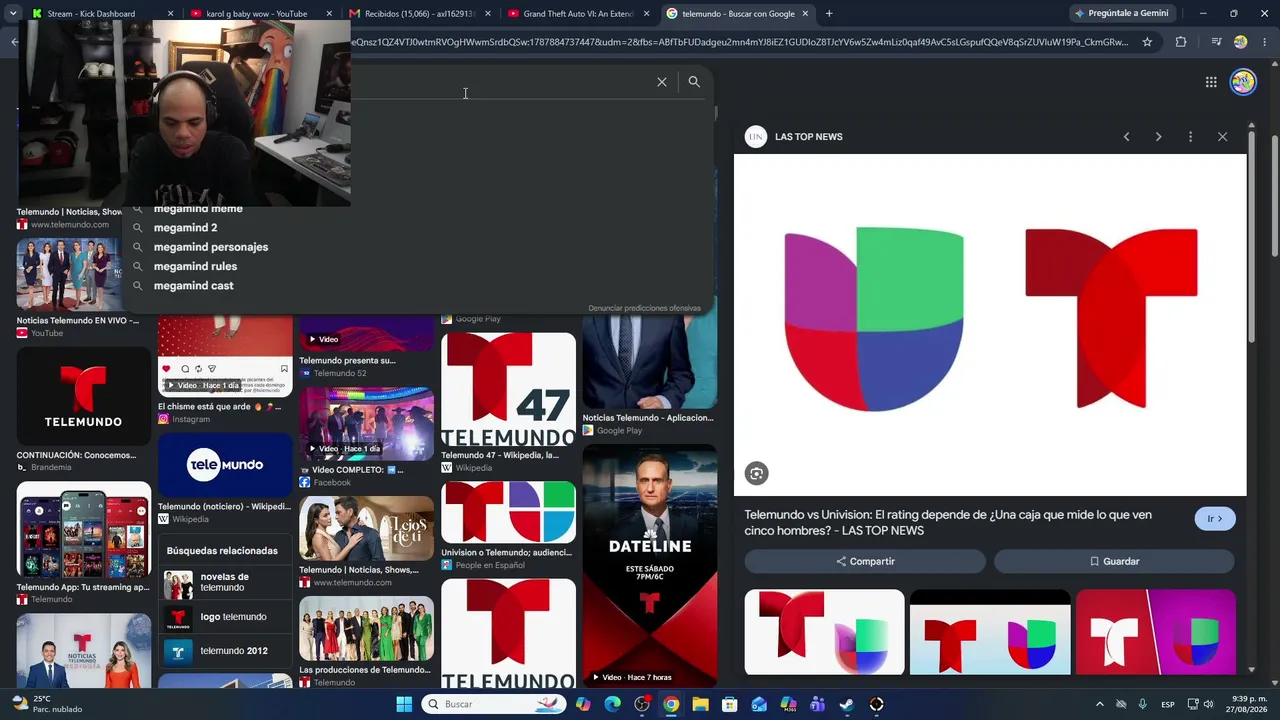Click the microphone icon in system tray

tap(1142, 704)
